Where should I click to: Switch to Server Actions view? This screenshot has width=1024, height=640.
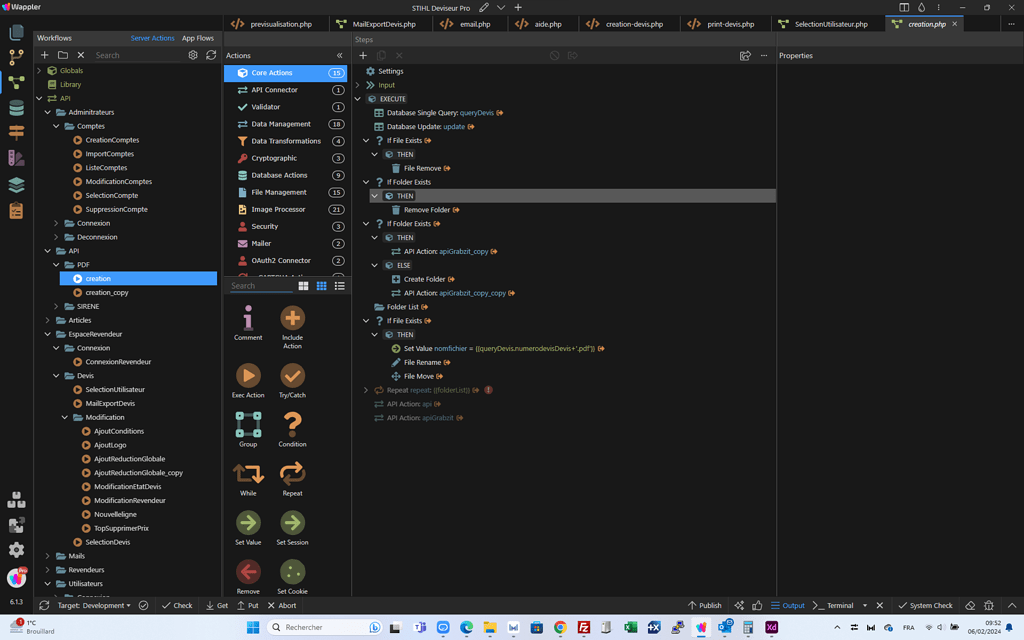152,38
